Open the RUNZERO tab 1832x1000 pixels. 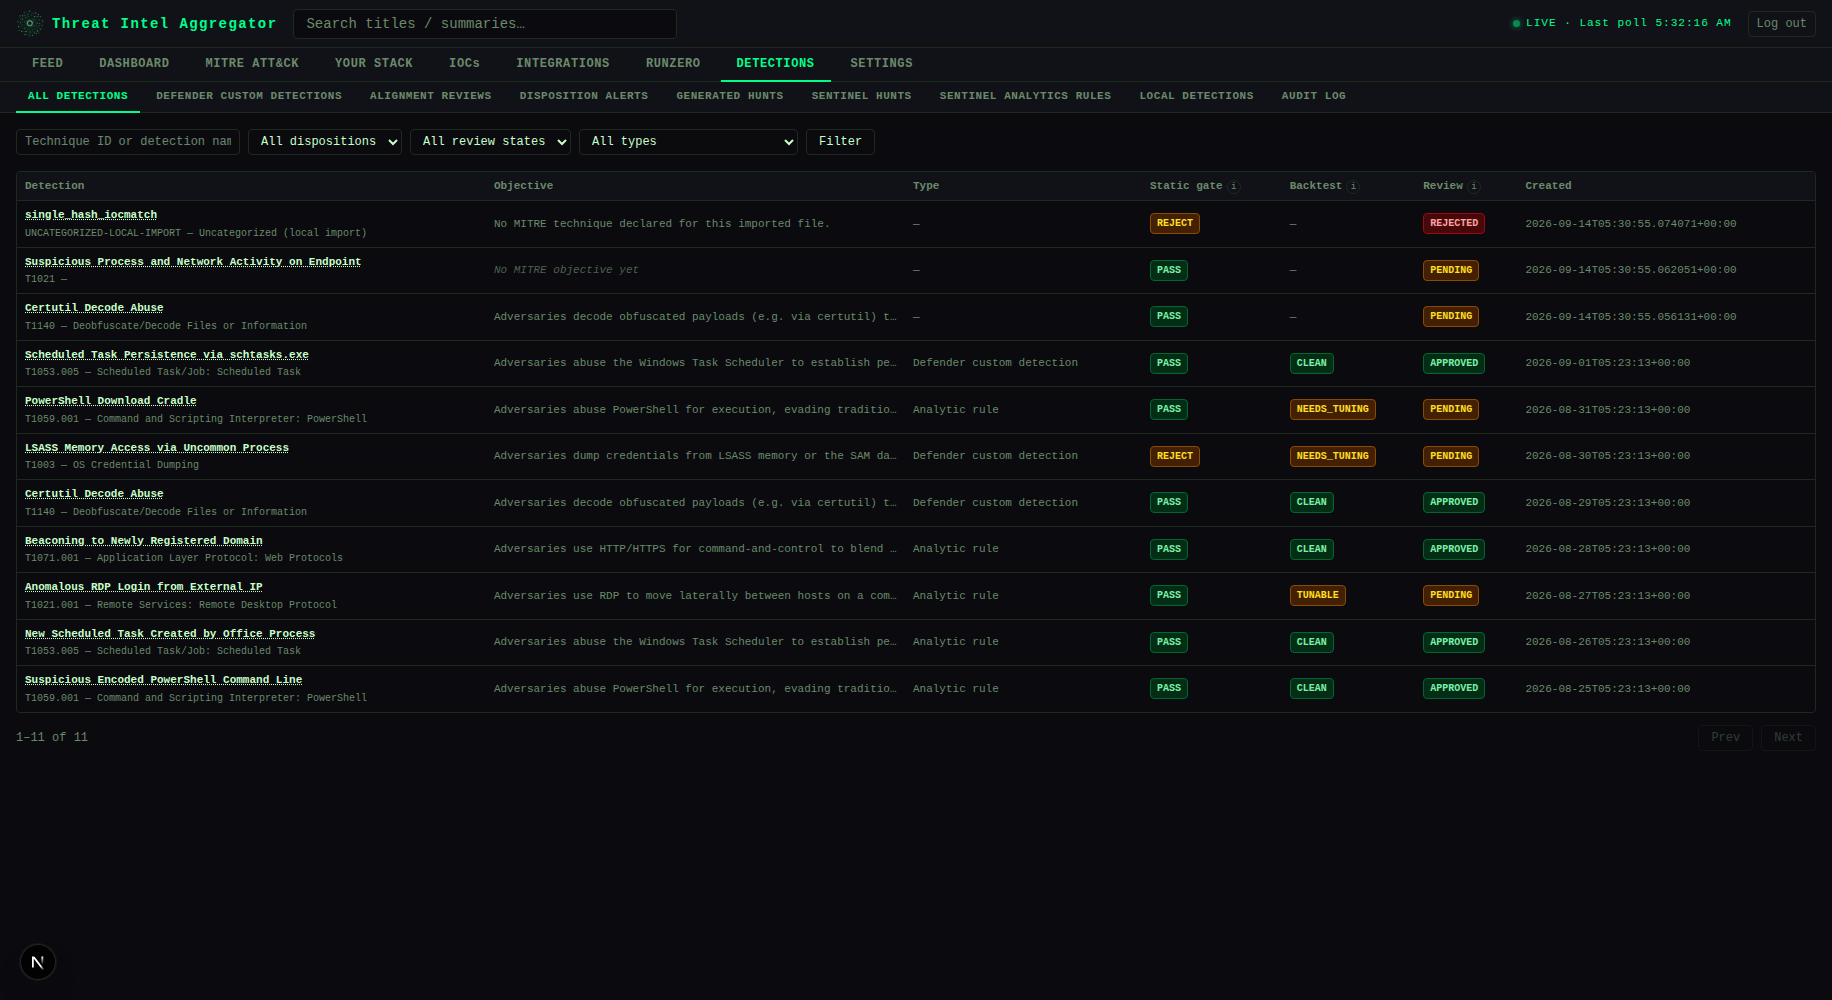[x=673, y=63]
